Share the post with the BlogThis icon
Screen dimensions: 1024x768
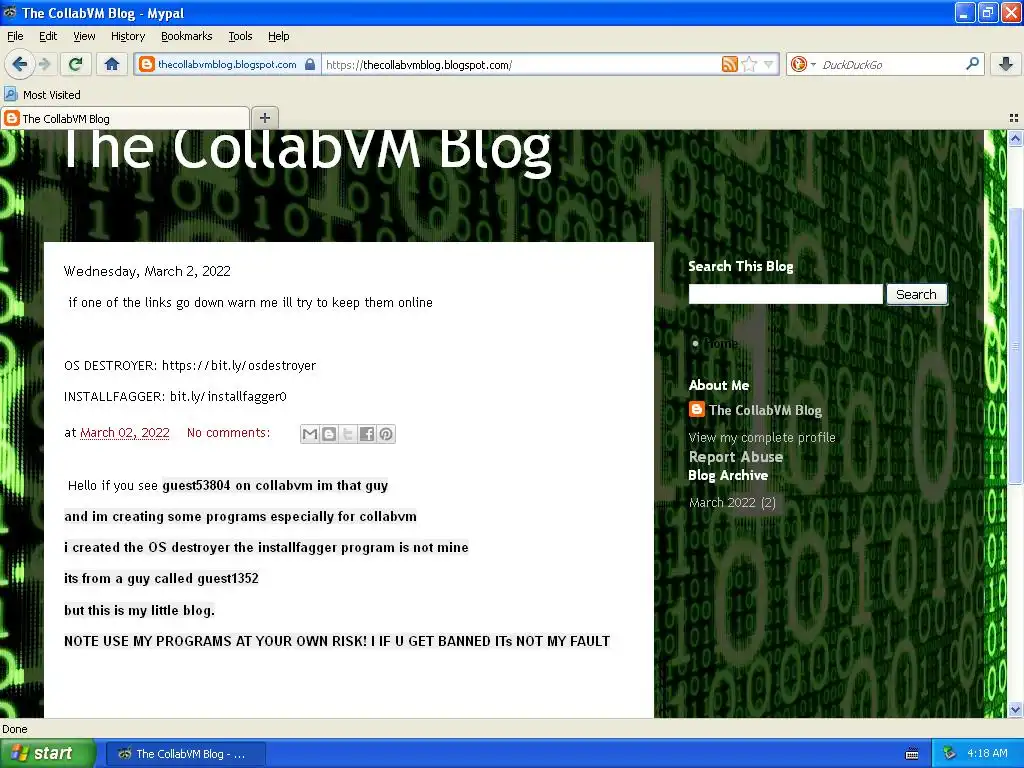point(329,434)
